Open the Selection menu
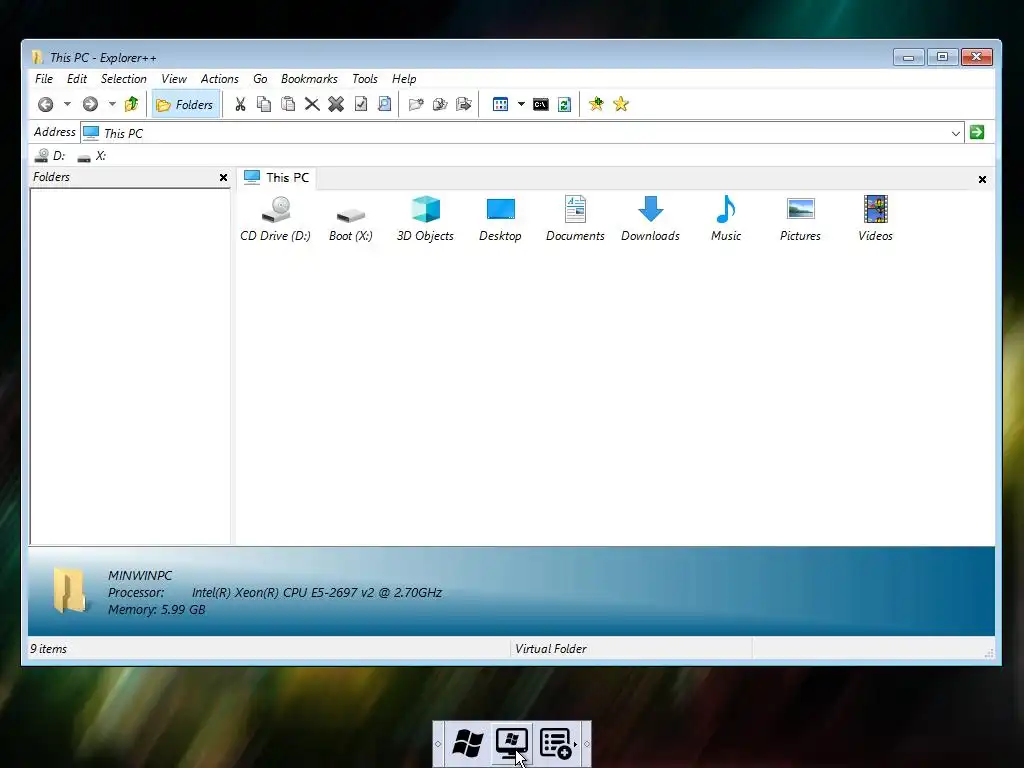 coord(123,79)
